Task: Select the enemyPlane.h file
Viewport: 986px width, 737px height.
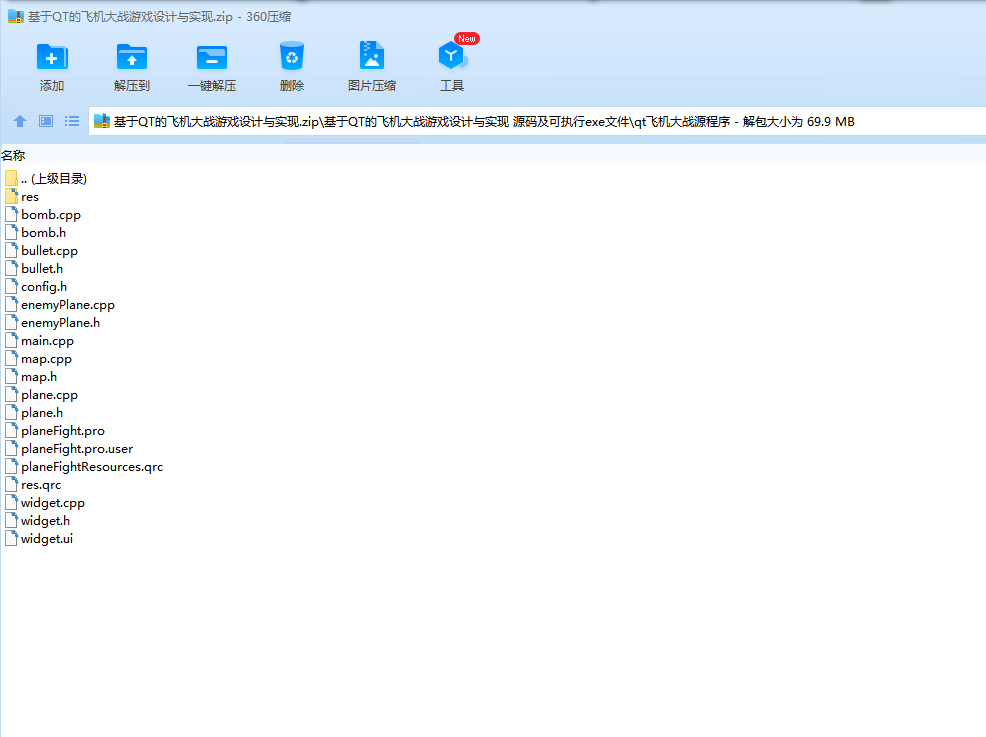Action: click(60, 323)
